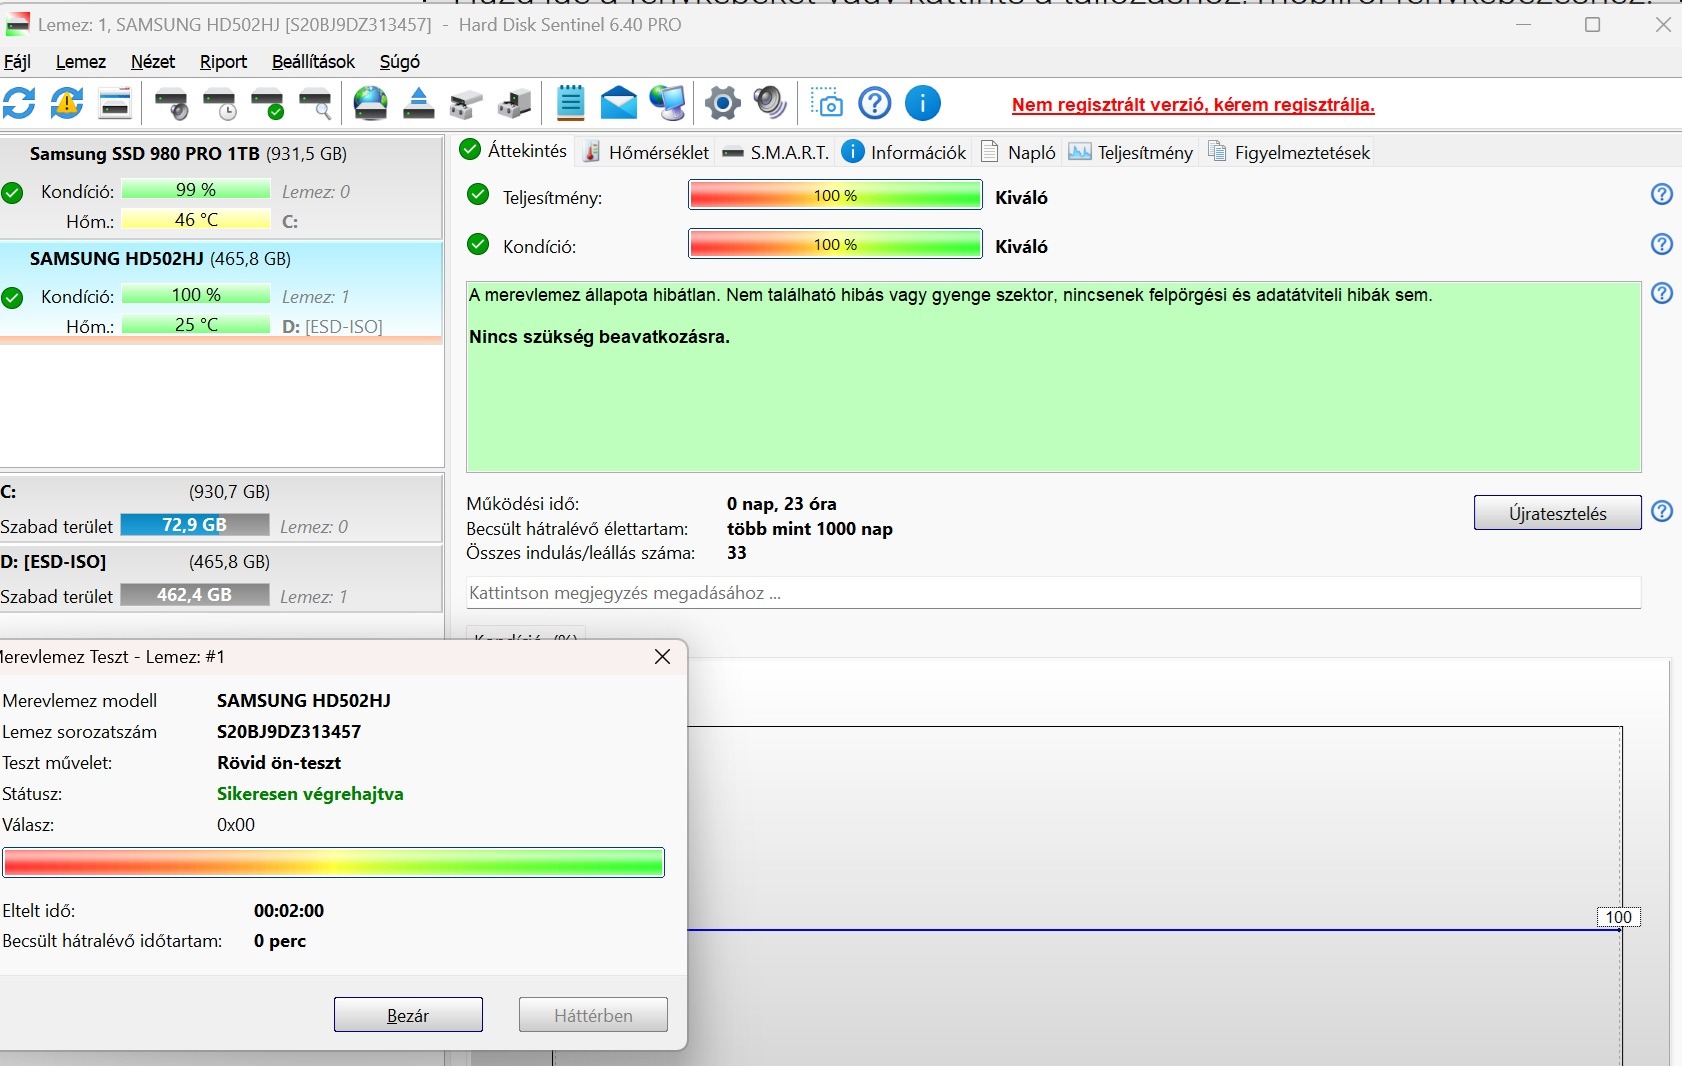Open the Lemez menu
The image size is (1682, 1066).
click(x=81, y=62)
